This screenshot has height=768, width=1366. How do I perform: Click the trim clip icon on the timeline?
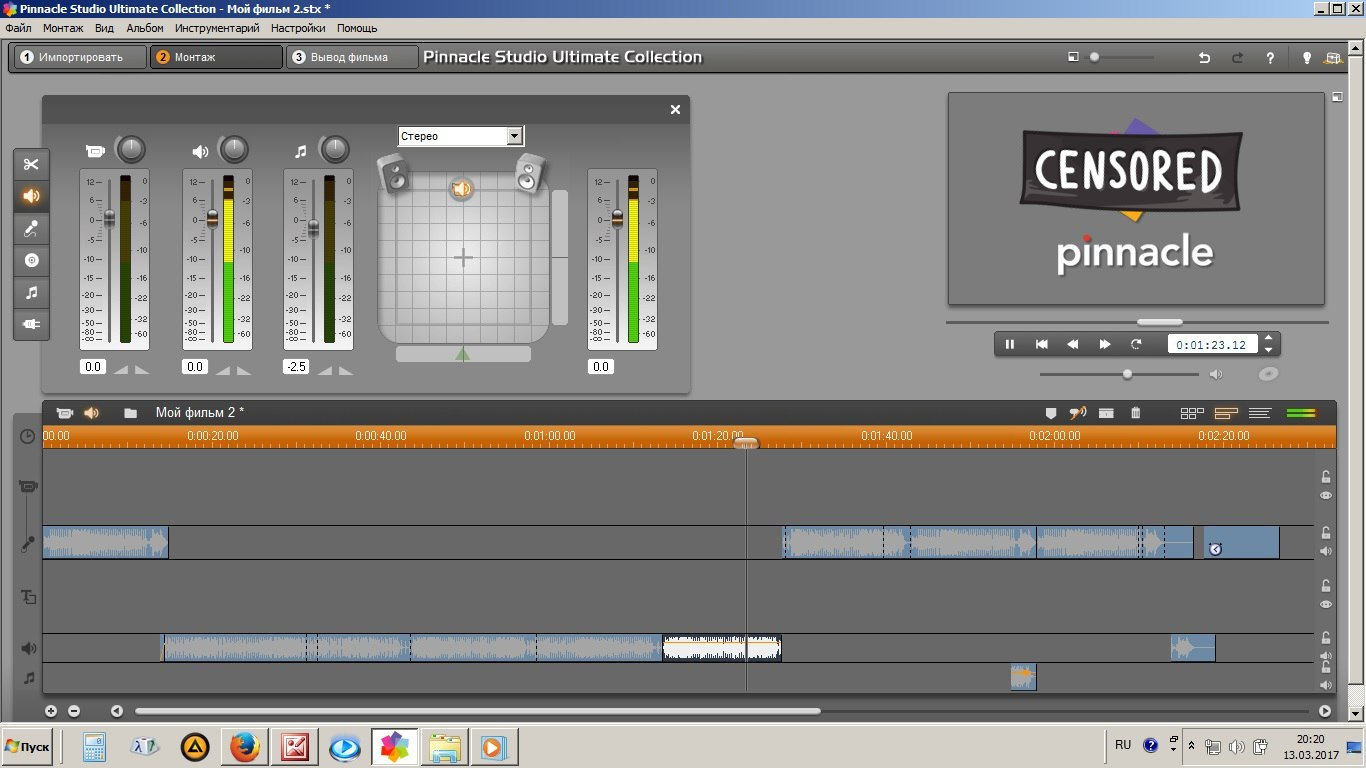[x=1106, y=412]
